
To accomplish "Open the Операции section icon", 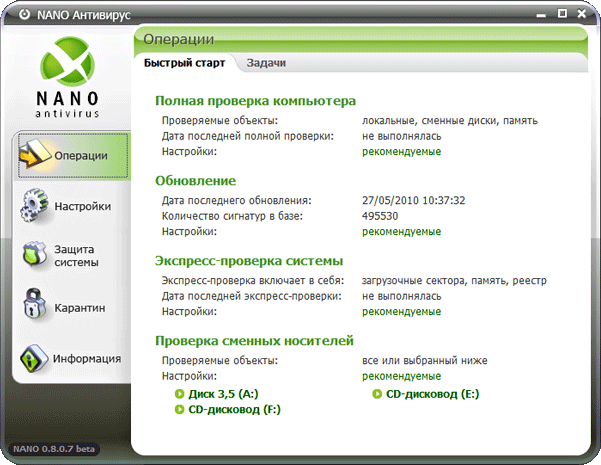I will coord(36,154).
